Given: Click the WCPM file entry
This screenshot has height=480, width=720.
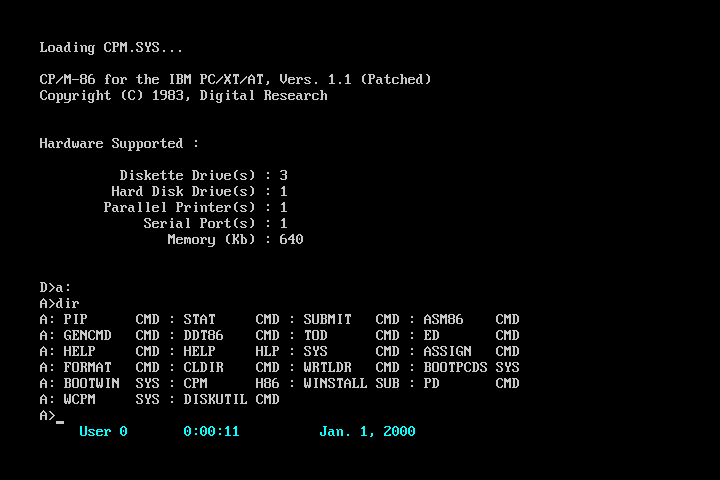Looking at the screenshot, I should [x=112, y=400].
